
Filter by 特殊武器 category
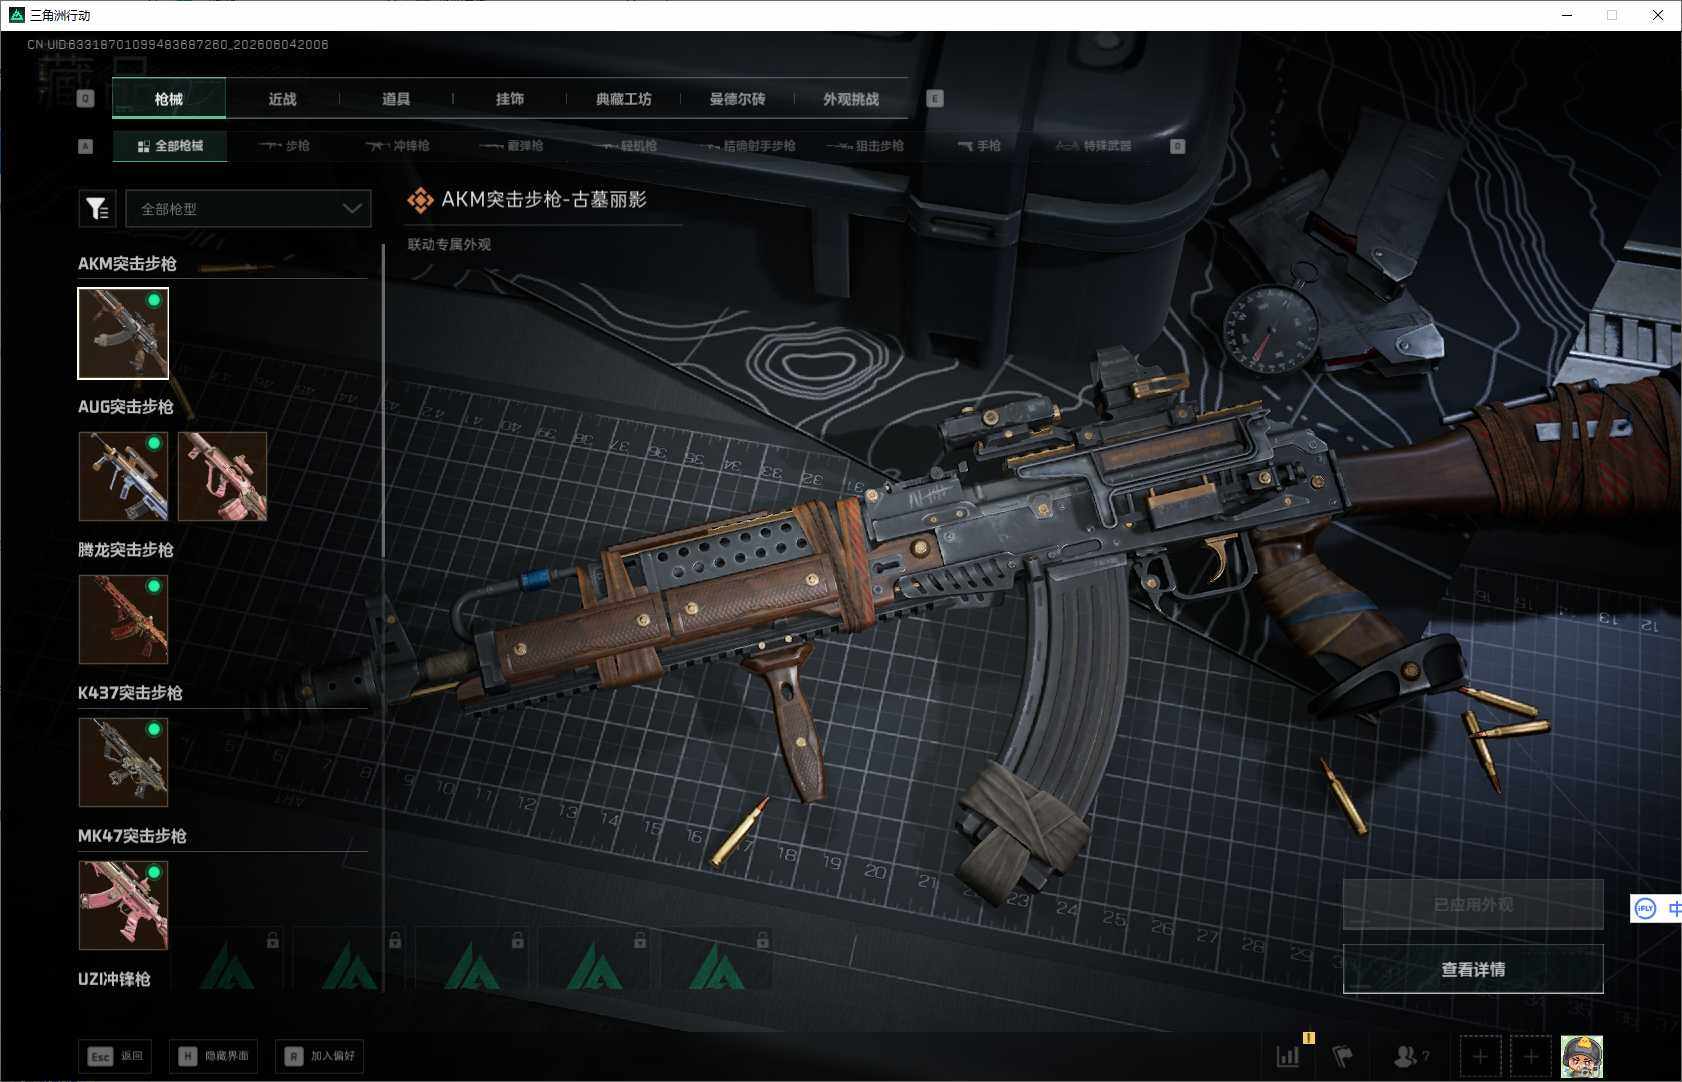click(1093, 146)
